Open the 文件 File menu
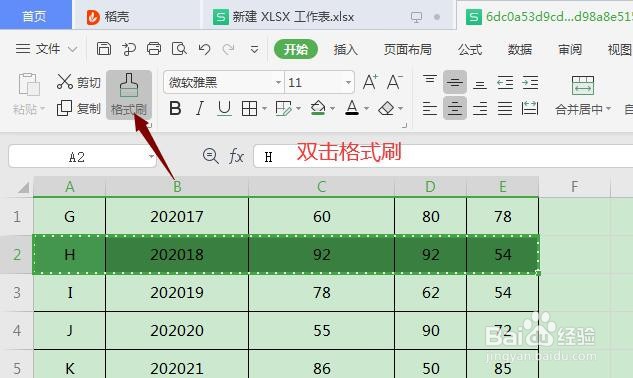This screenshot has height=378, width=633. [46, 49]
